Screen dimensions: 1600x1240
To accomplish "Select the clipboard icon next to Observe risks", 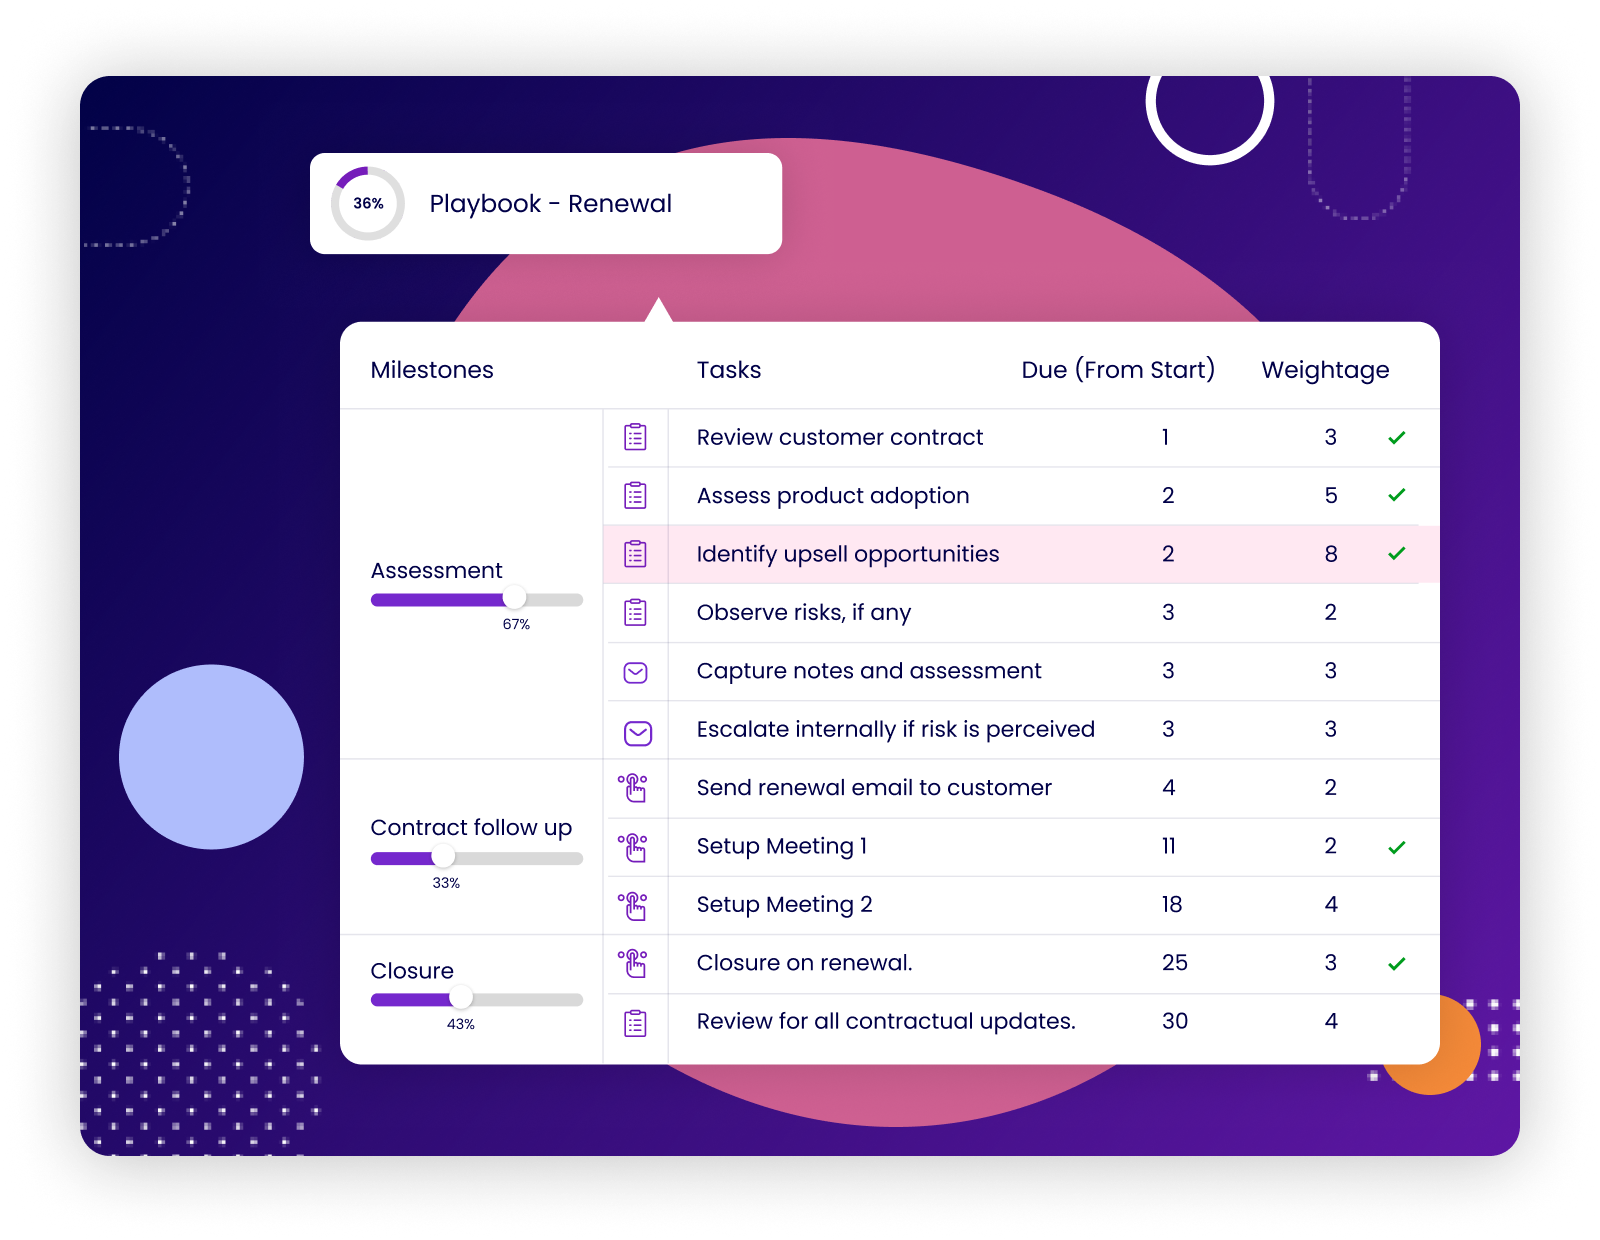I will tap(634, 612).
